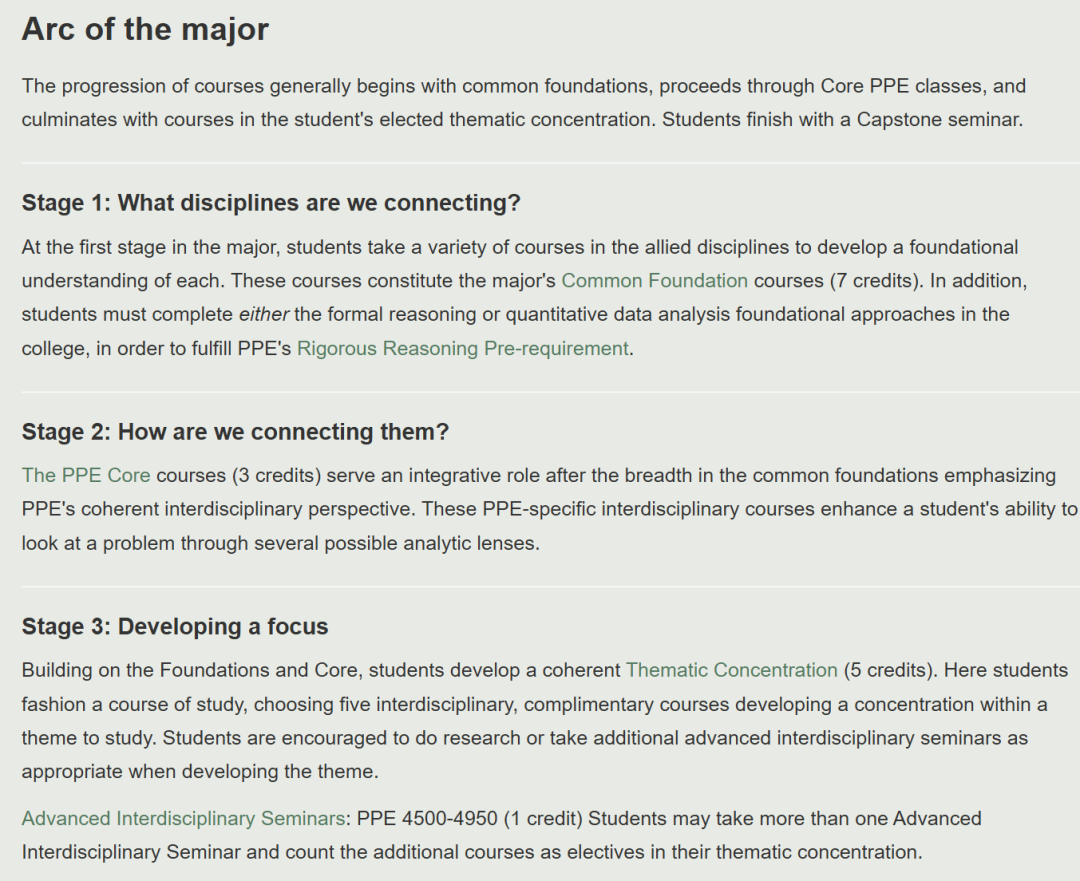Select the Stage 2 heading text

tap(235, 432)
